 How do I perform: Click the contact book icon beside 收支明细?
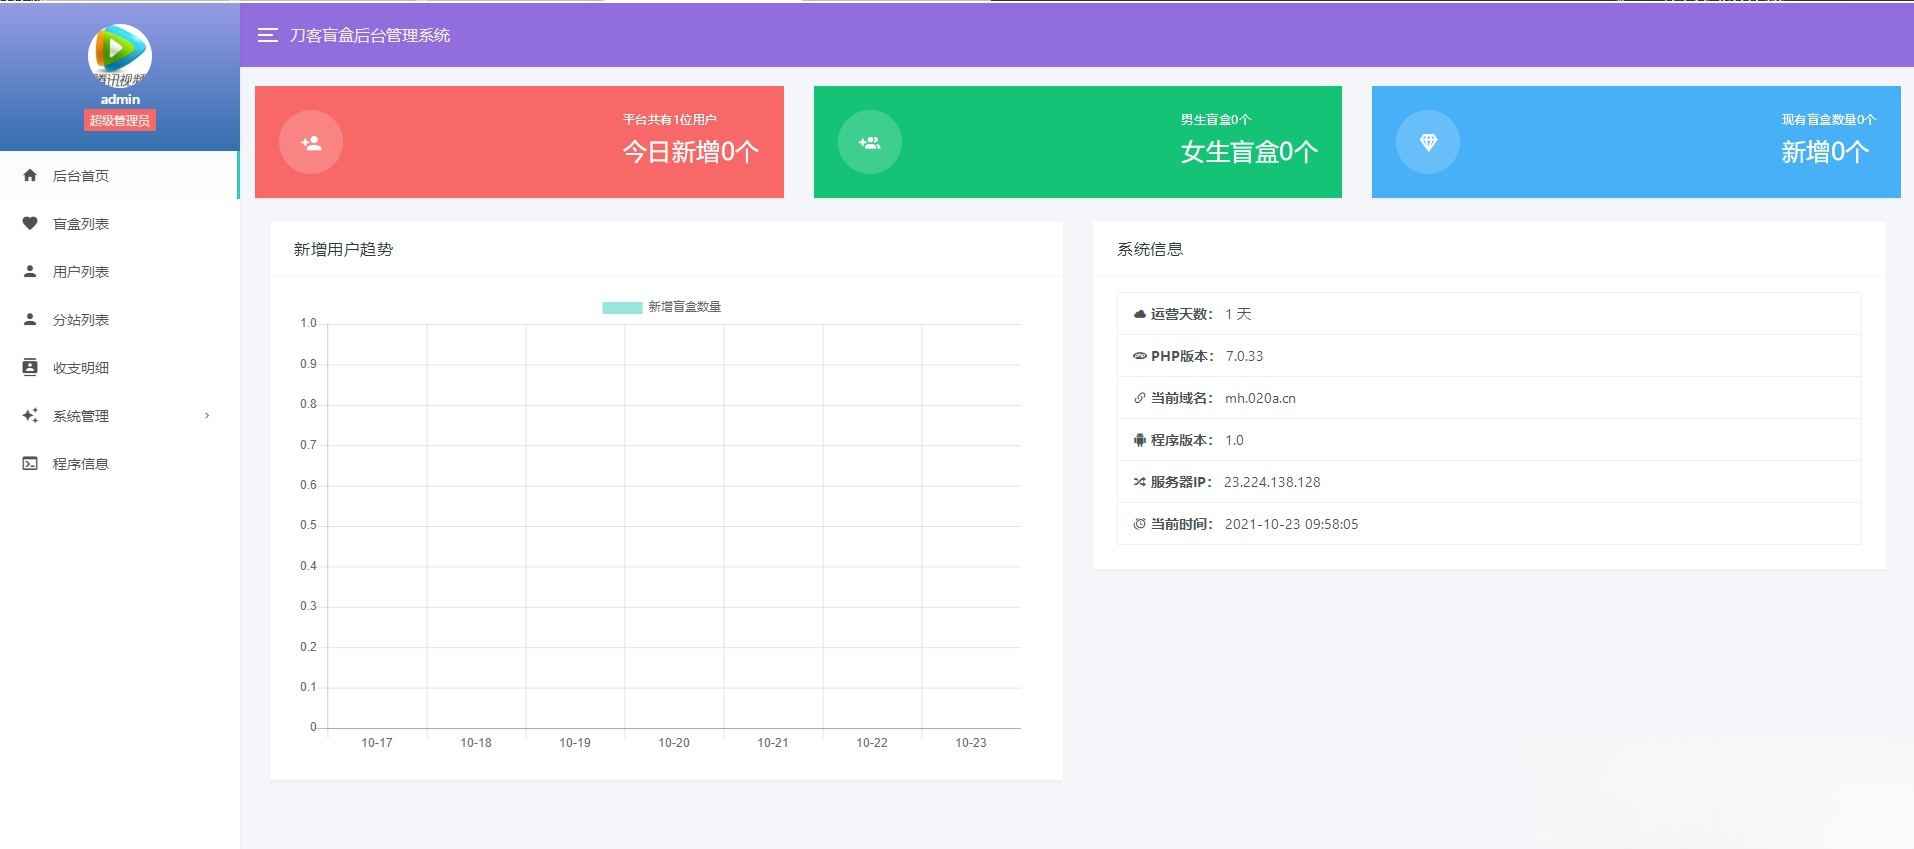(x=30, y=367)
